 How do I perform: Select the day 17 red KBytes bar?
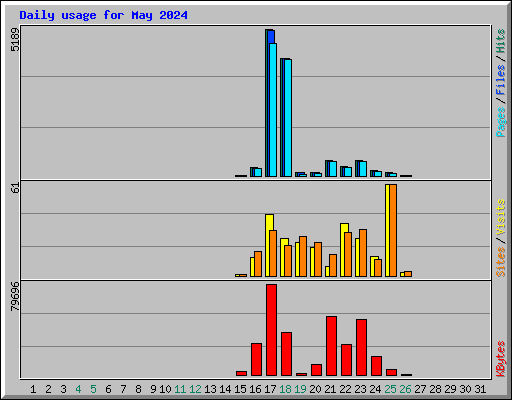pyautogui.click(x=271, y=330)
